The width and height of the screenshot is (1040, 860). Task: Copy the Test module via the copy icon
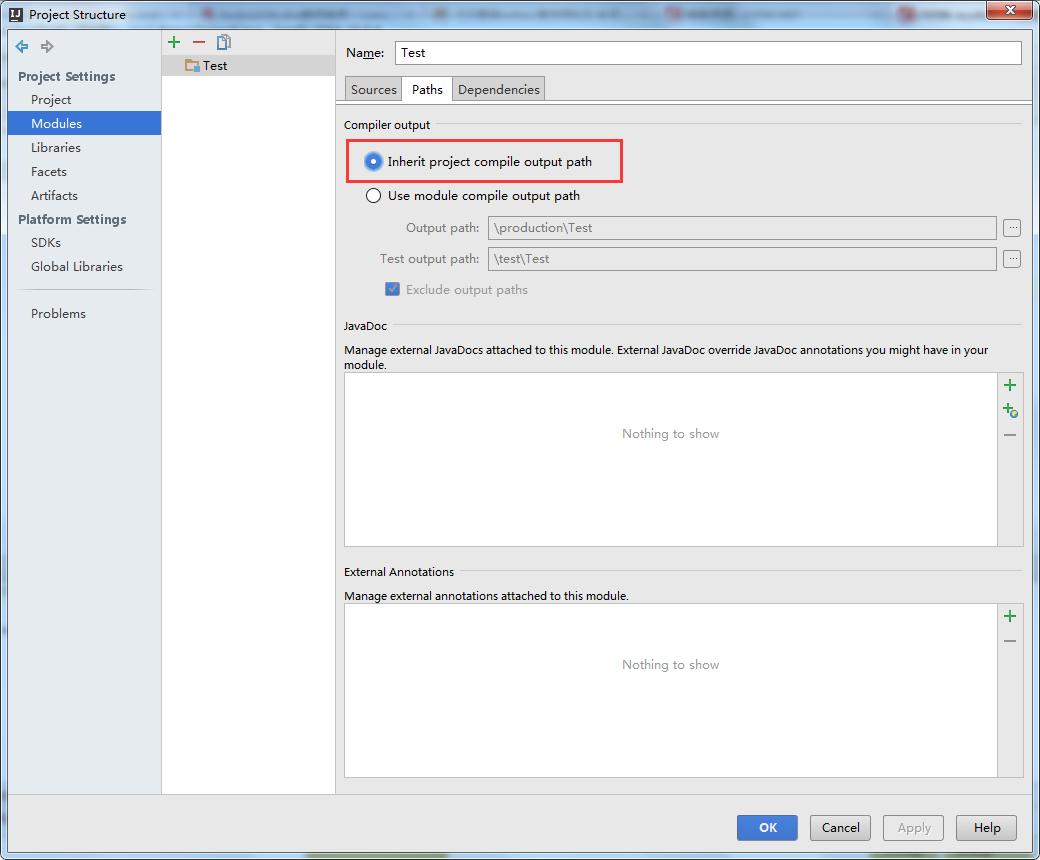pos(224,42)
